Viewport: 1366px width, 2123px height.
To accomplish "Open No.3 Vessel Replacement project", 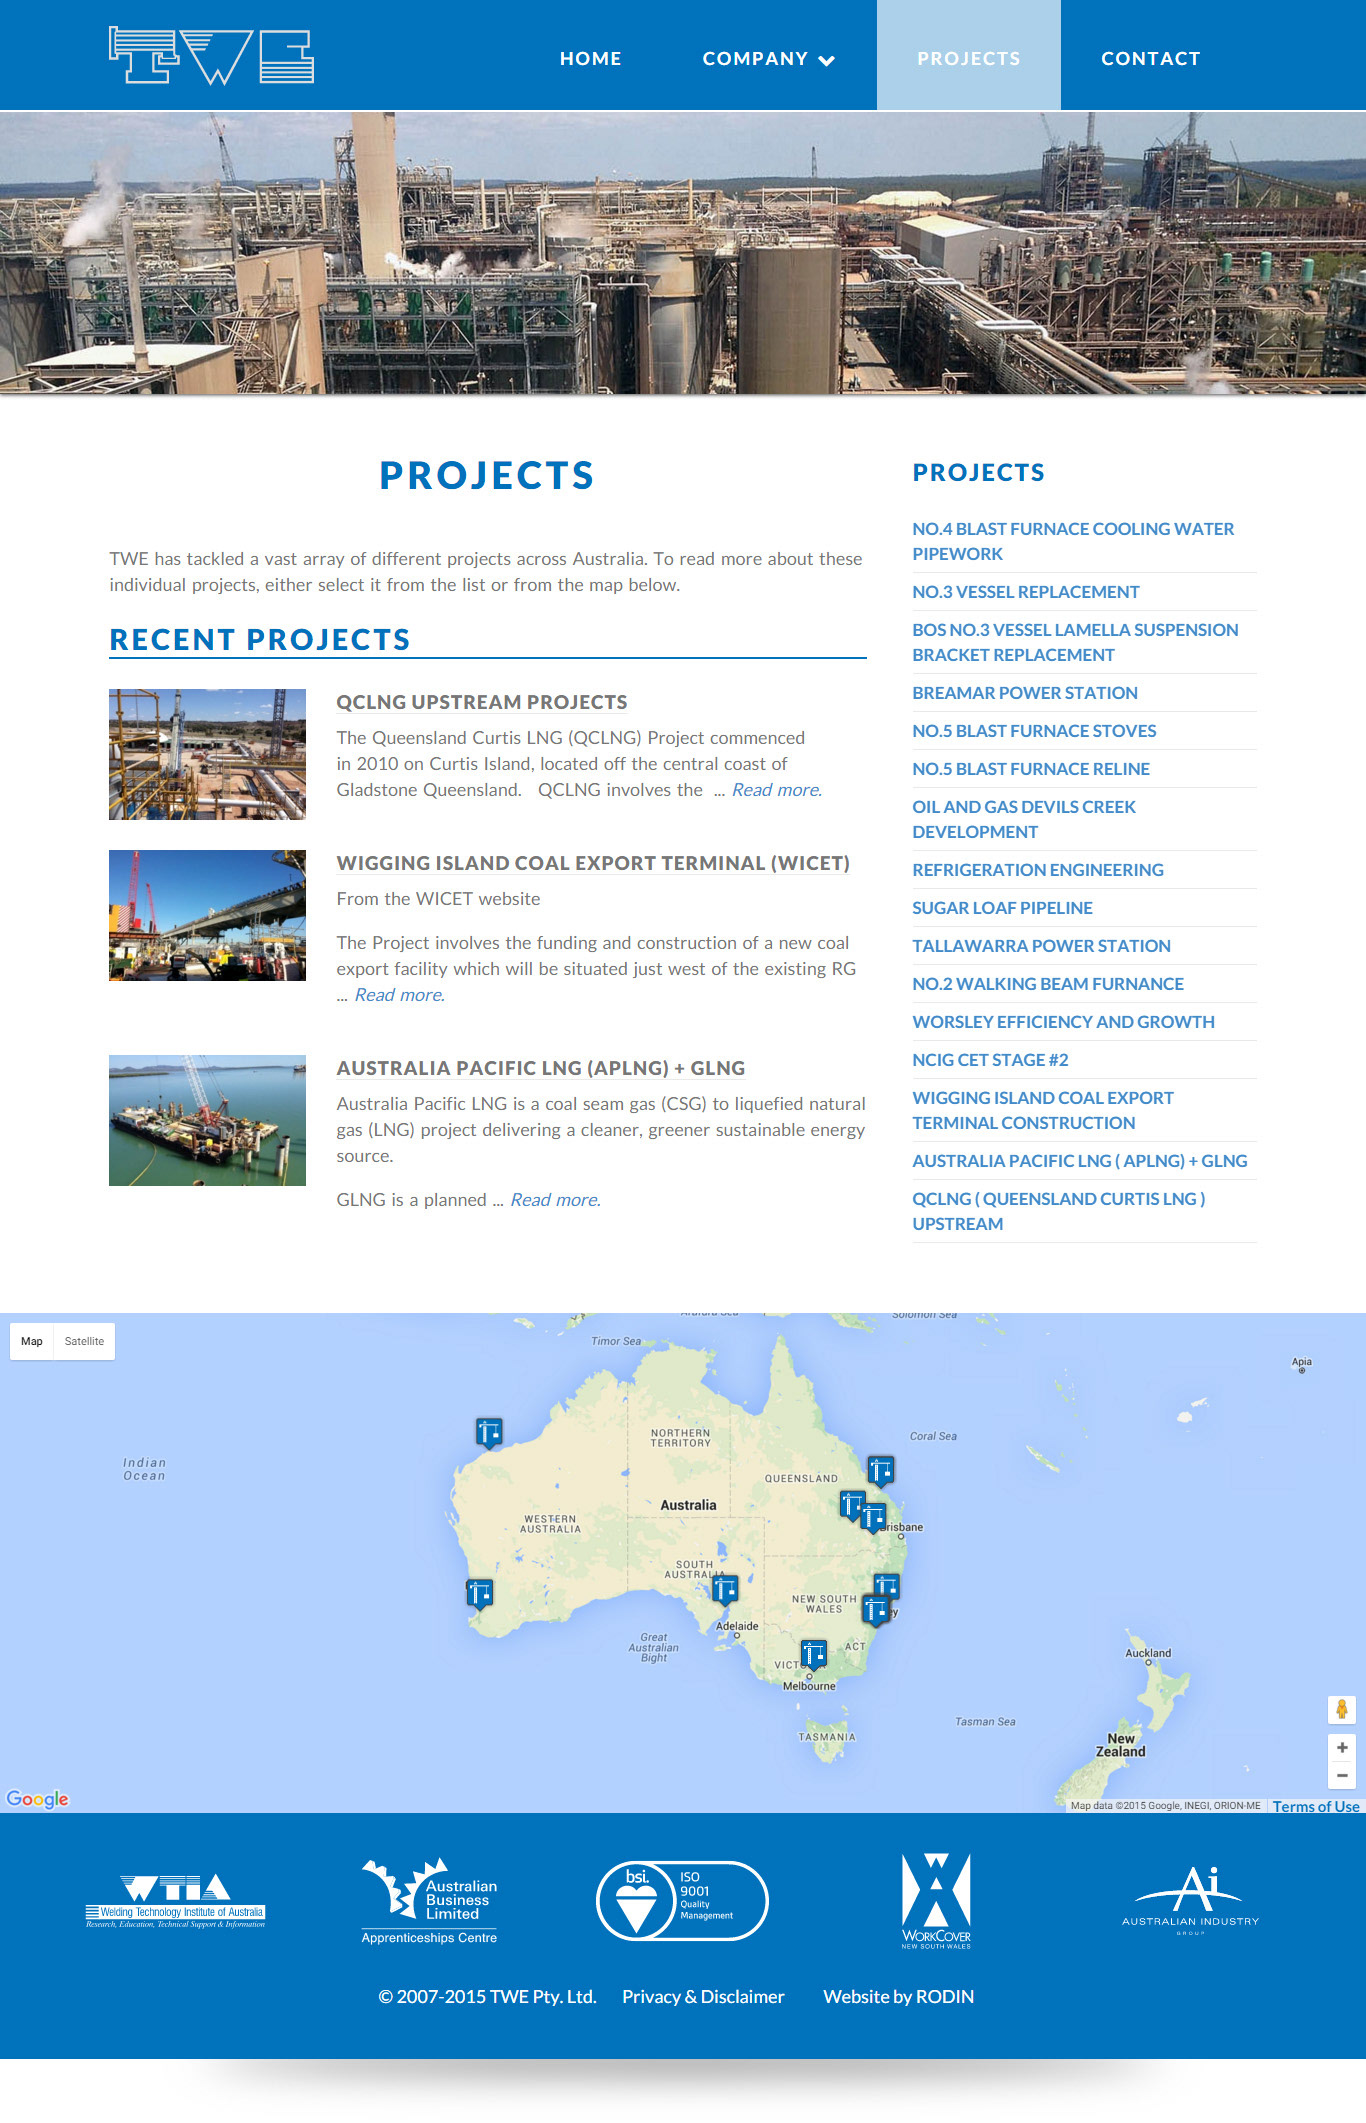I will click(x=1025, y=592).
